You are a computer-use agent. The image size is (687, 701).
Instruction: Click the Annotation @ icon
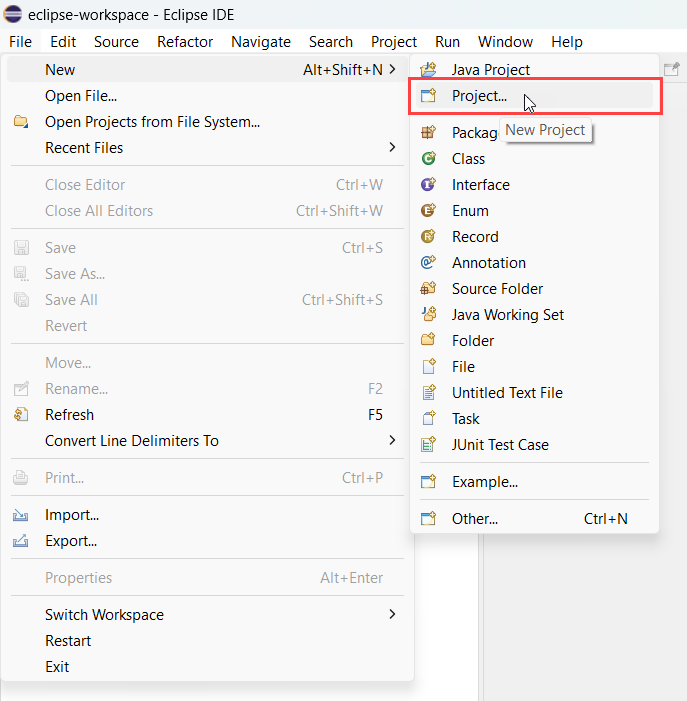point(428,262)
